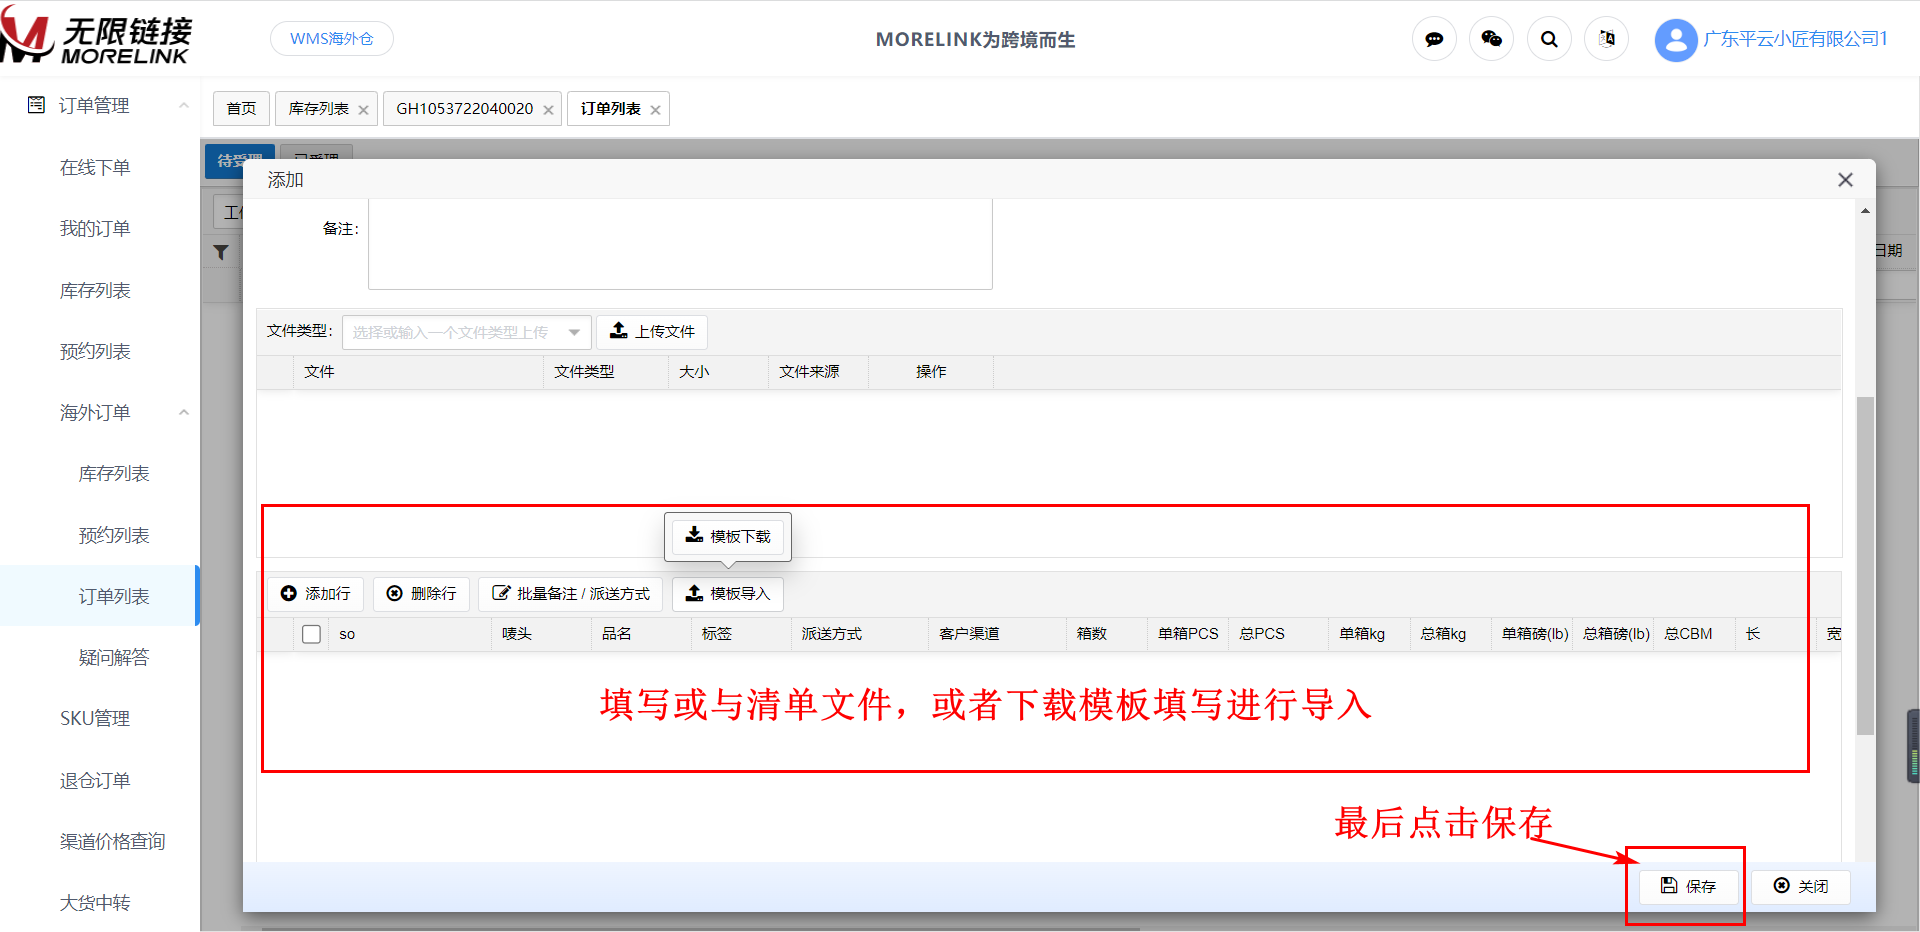Tick the select-all checkbox beside so column

311,634
